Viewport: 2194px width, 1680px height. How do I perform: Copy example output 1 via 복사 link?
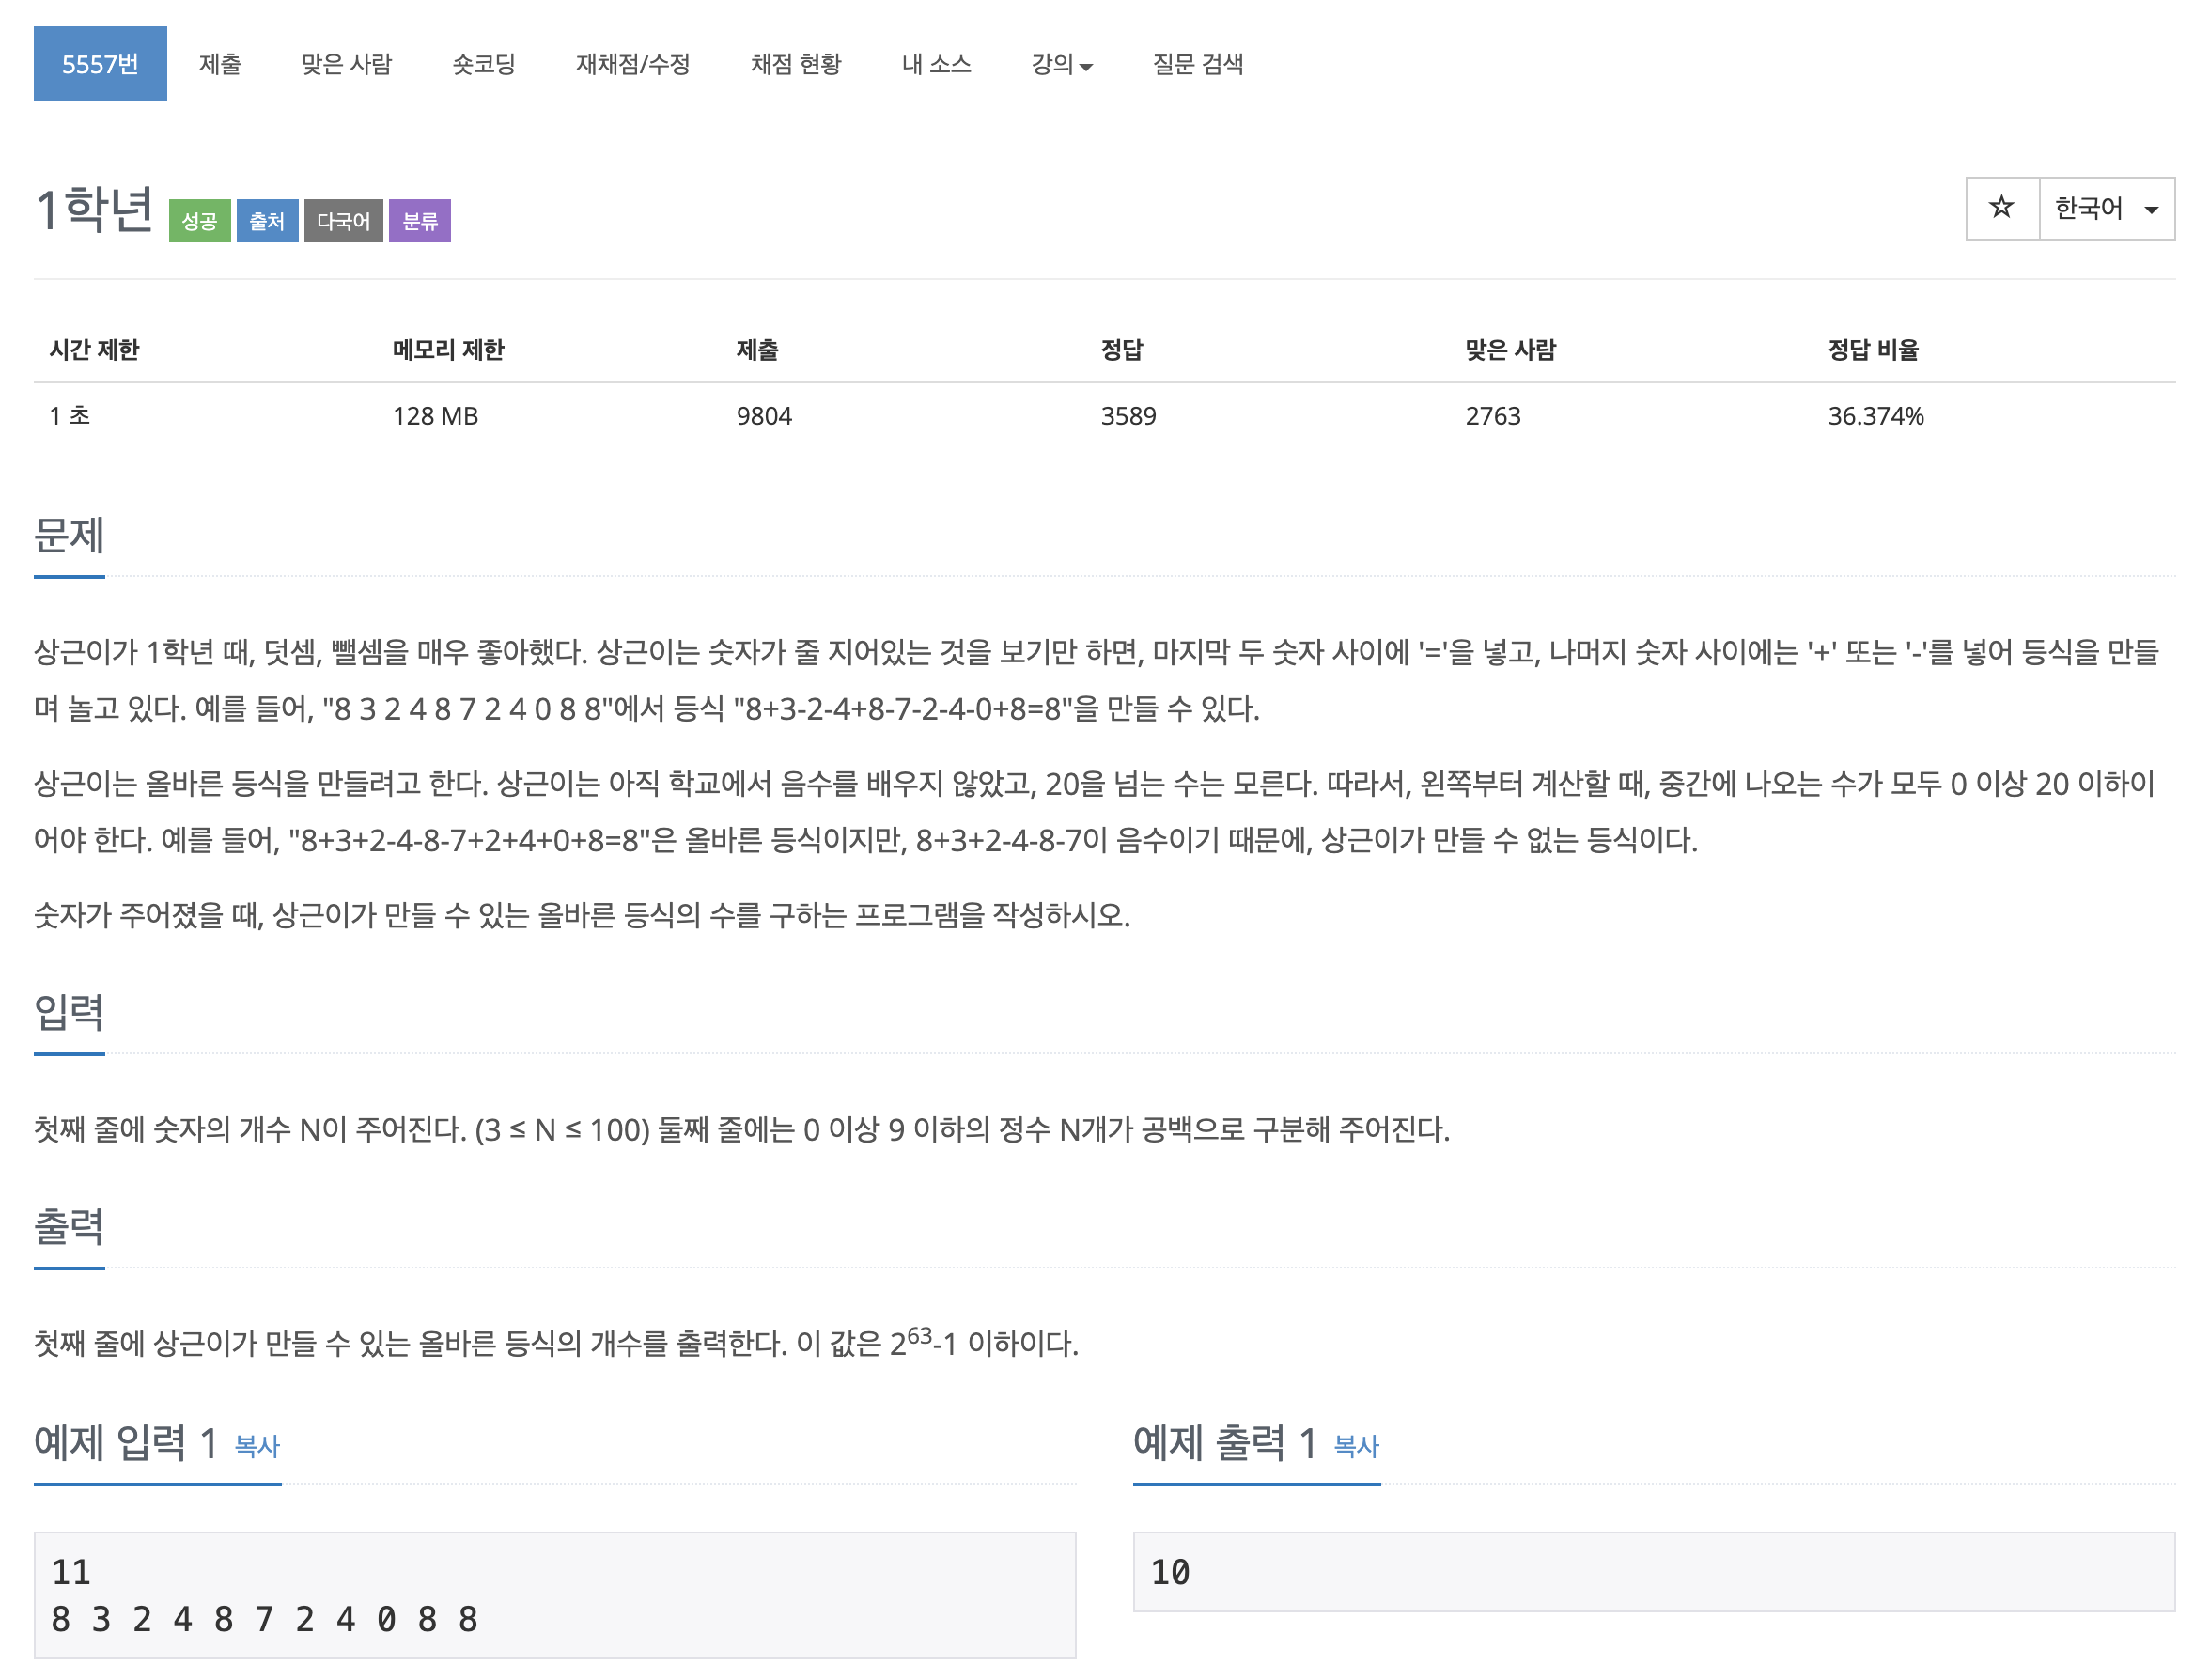point(1356,1445)
